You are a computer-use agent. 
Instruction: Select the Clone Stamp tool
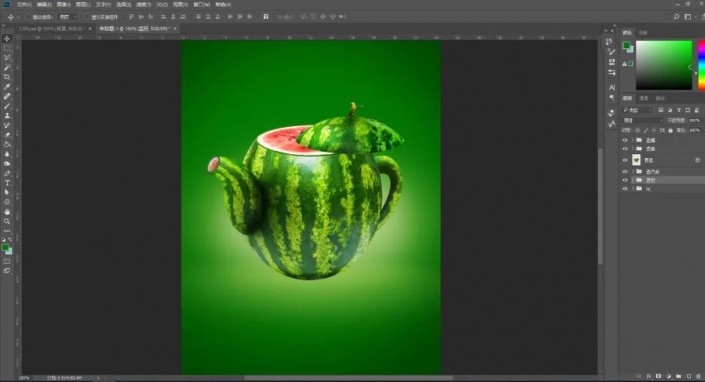(7, 115)
